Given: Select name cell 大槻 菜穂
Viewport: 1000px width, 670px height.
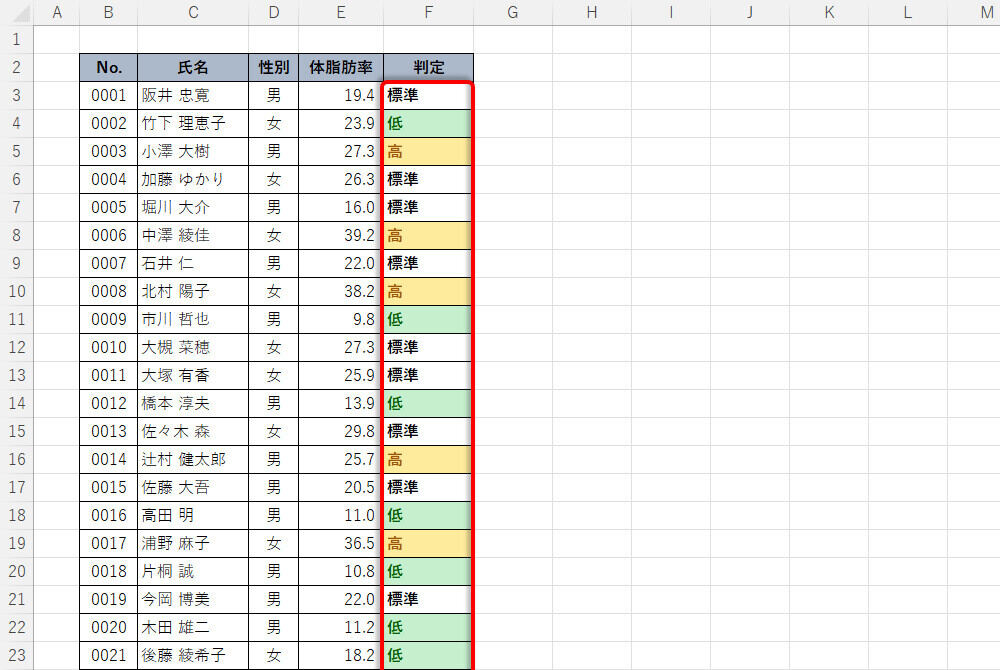Looking at the screenshot, I should point(193,347).
